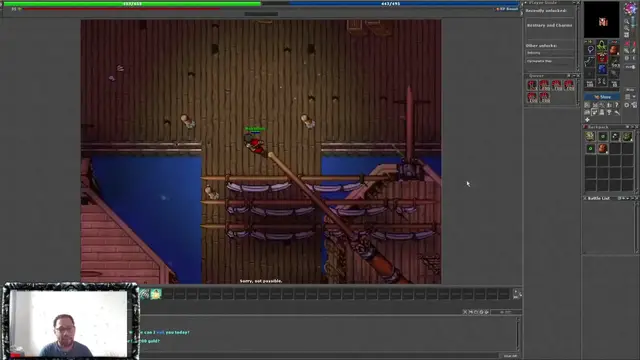Collapse the Battle List panel
Image resolution: width=640 pixels, height=360 pixels.
tap(632, 198)
